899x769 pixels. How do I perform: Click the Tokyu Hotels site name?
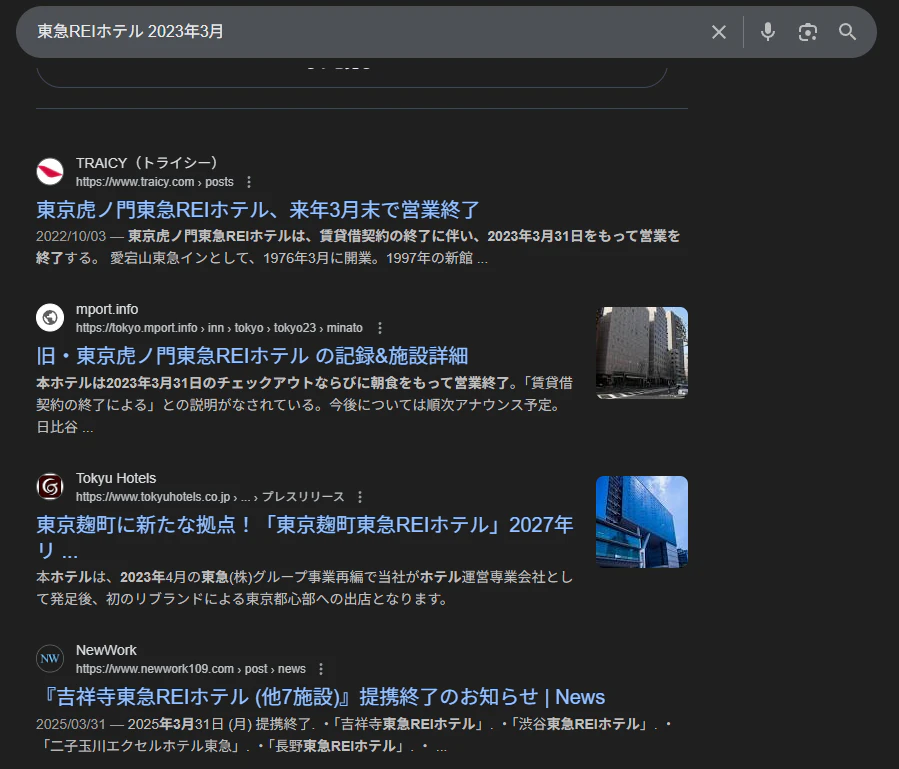coord(116,478)
